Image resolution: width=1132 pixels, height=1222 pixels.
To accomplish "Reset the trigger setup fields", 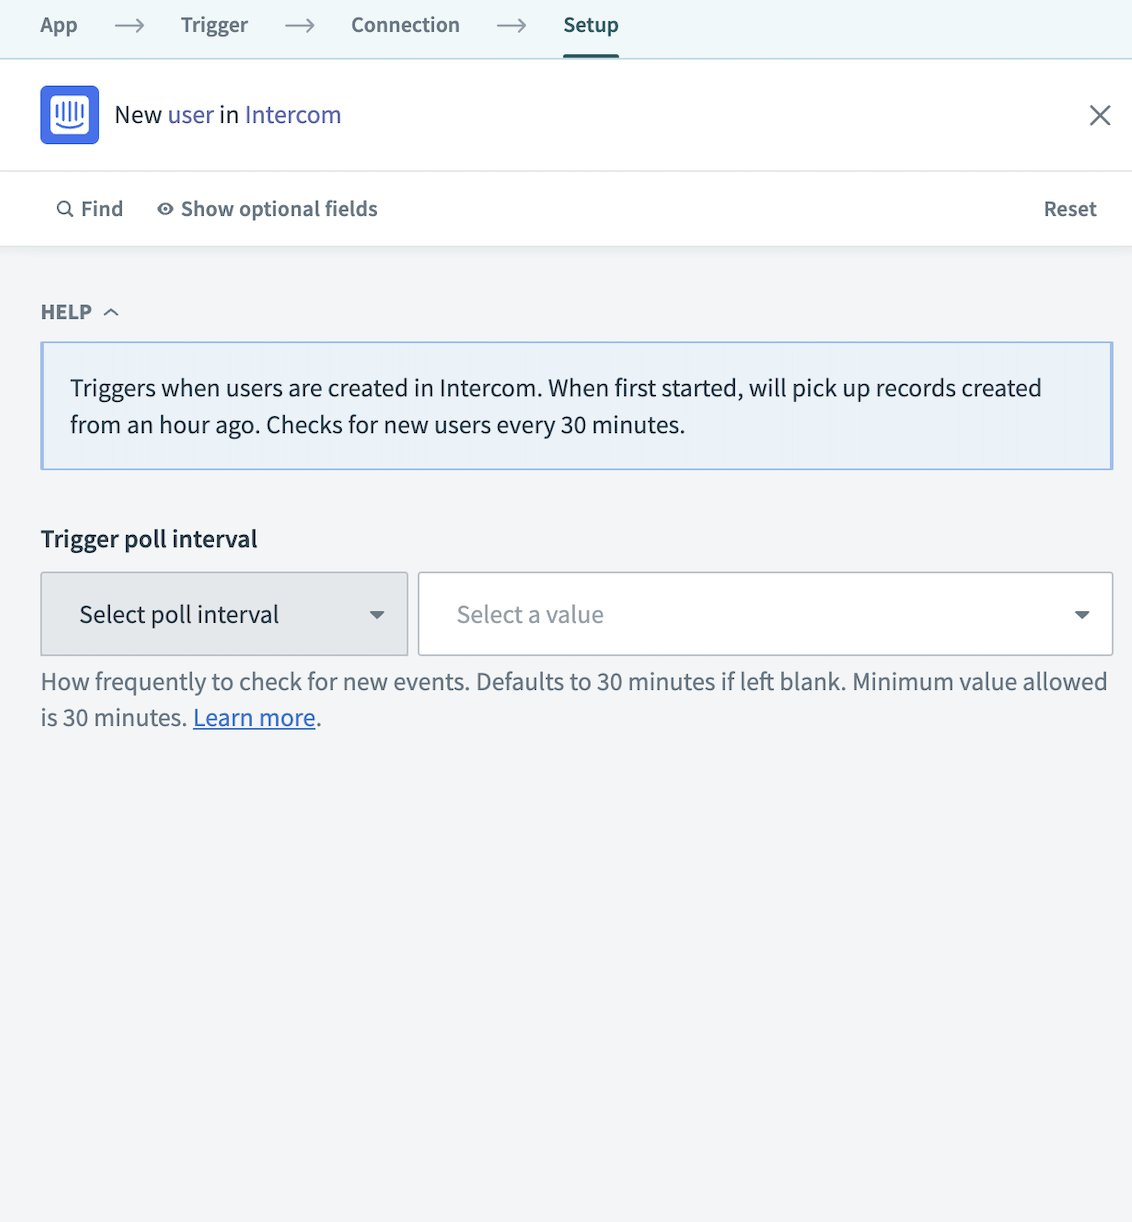I will [x=1070, y=209].
